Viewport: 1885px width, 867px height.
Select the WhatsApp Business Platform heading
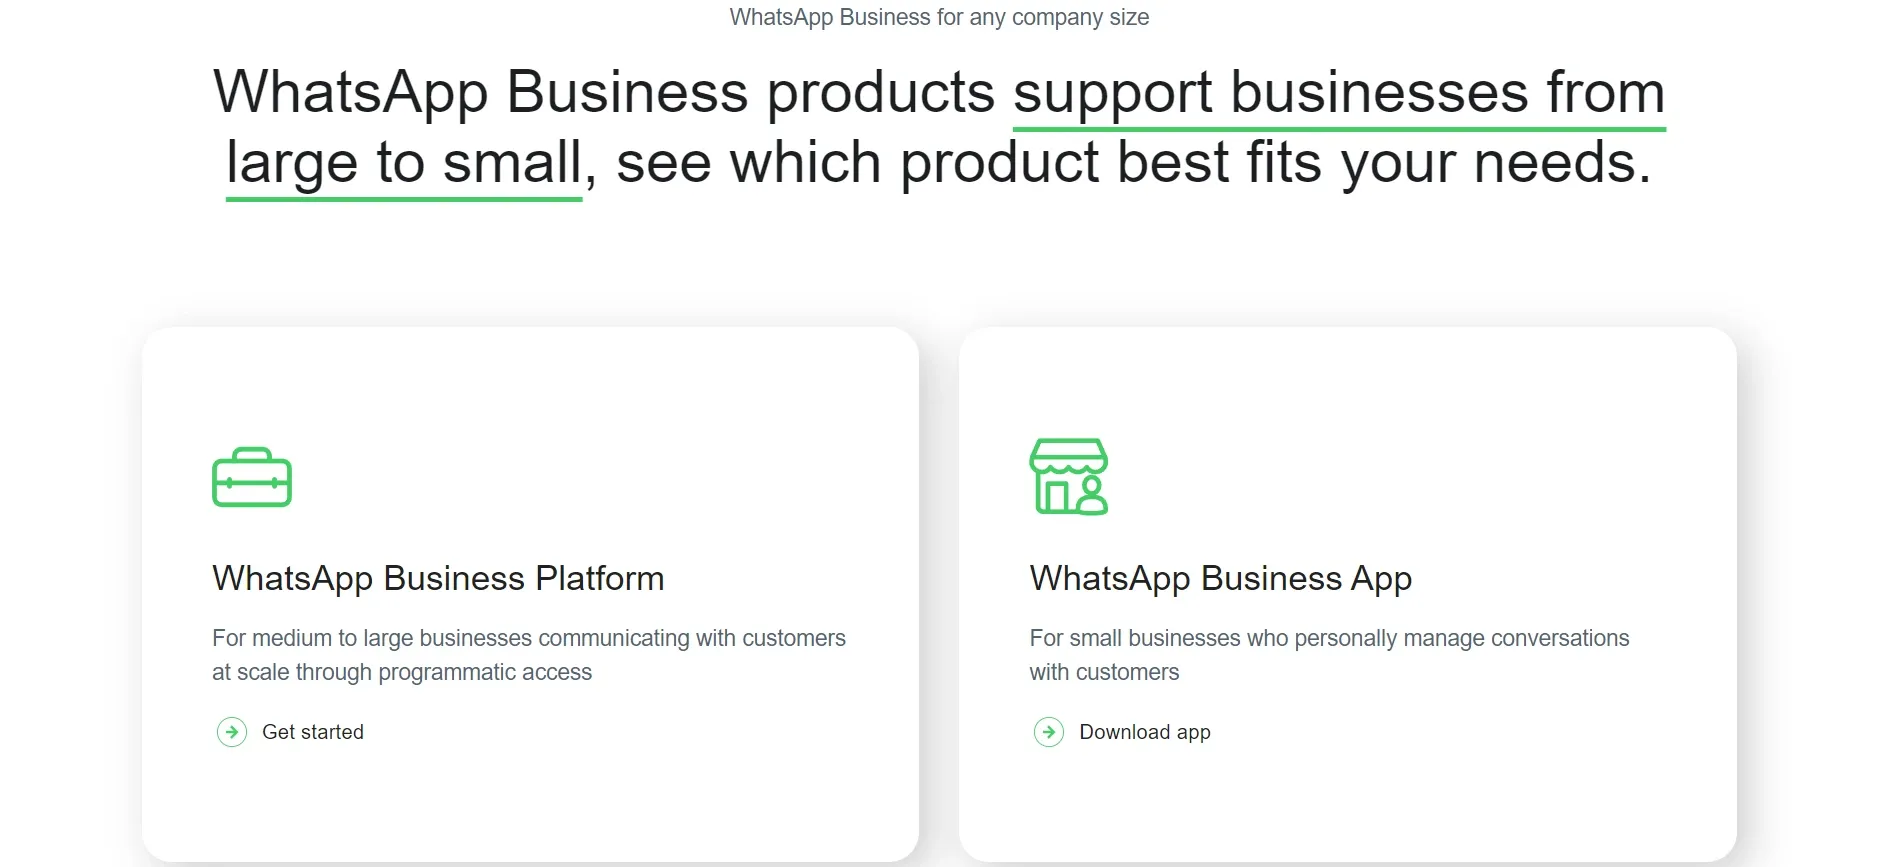point(438,578)
